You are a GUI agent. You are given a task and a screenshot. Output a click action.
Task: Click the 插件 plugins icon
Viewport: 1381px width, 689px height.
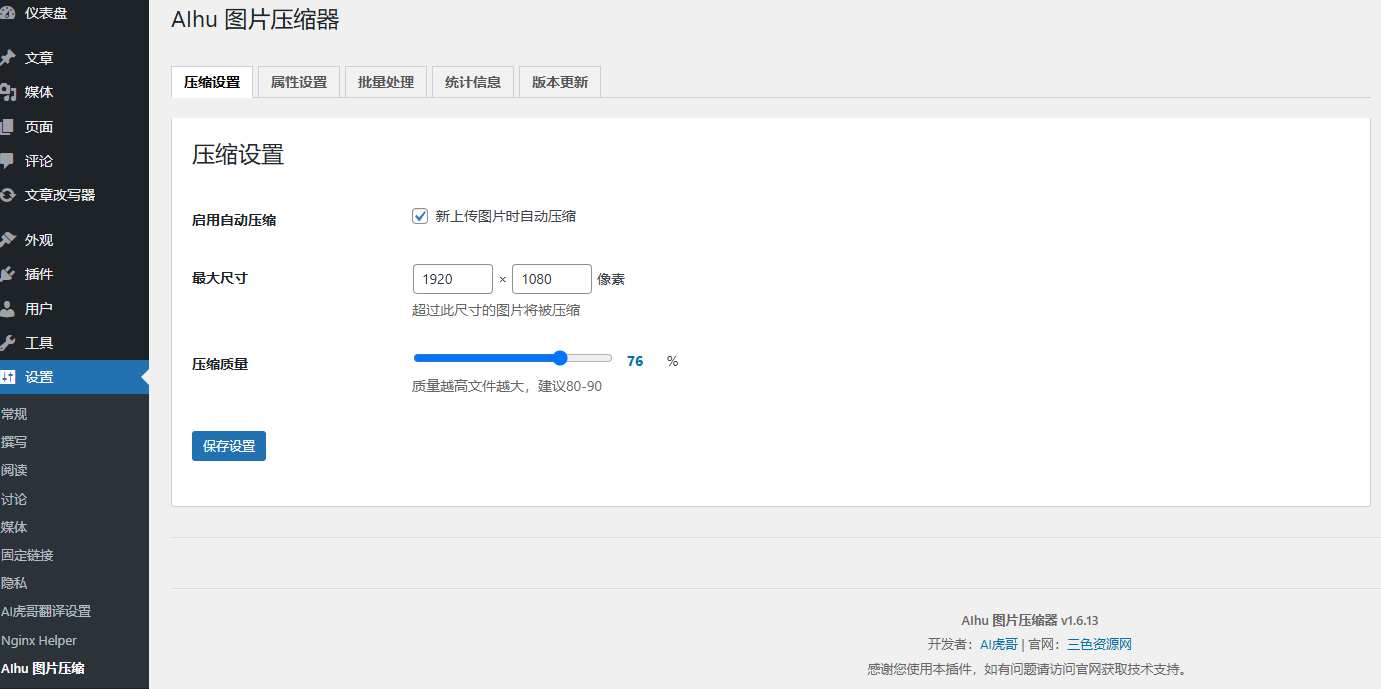14,273
